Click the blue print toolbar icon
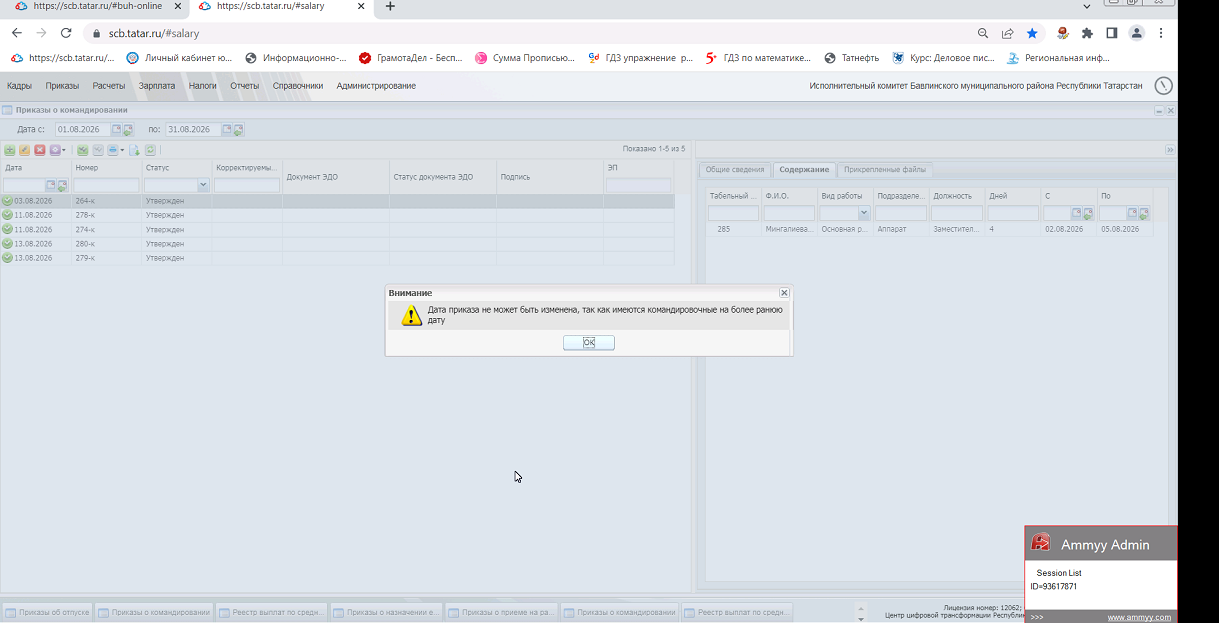1219x623 pixels. pos(113,150)
